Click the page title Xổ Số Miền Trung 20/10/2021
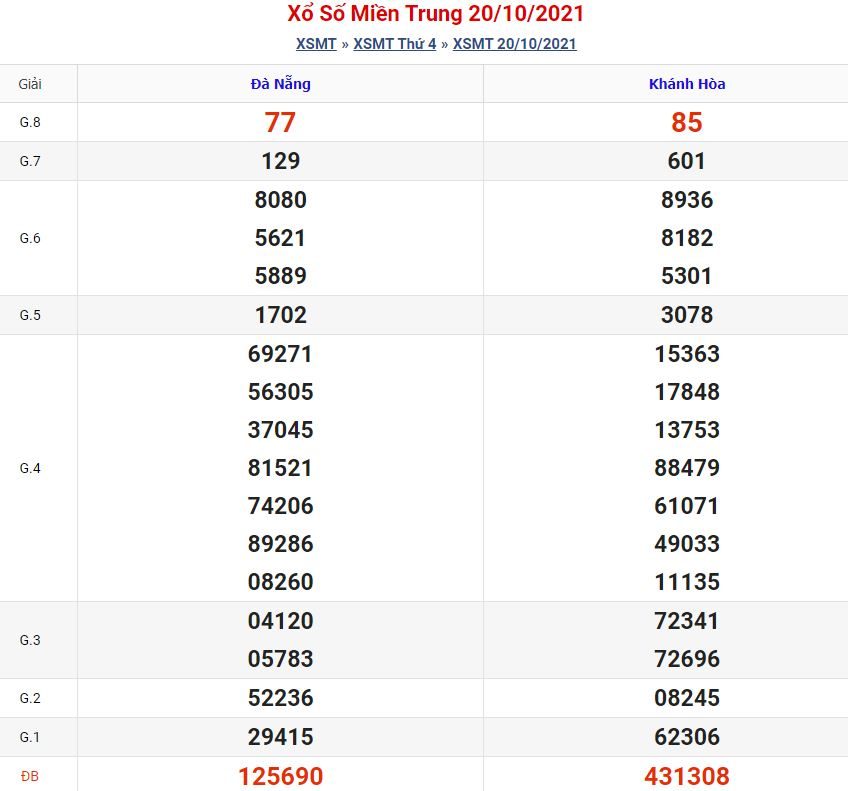The width and height of the screenshot is (848, 791). pos(435,14)
